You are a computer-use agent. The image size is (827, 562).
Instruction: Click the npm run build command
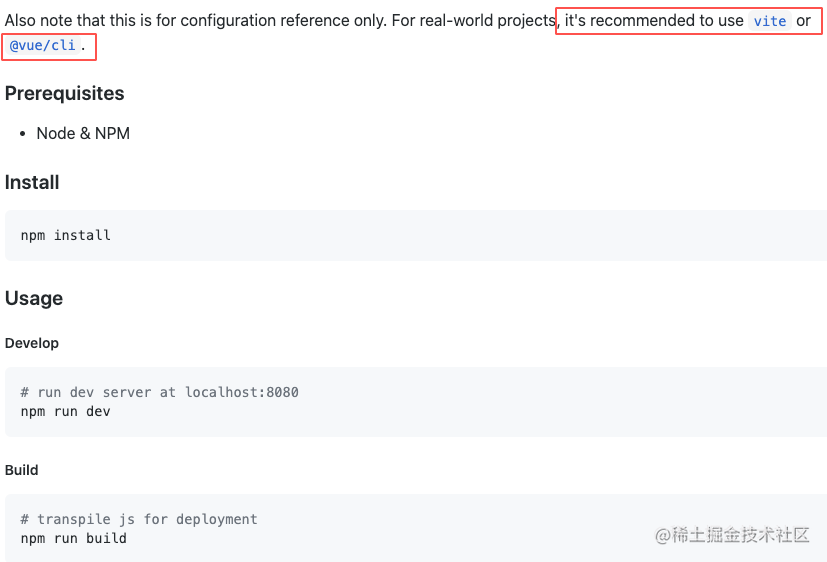74,538
